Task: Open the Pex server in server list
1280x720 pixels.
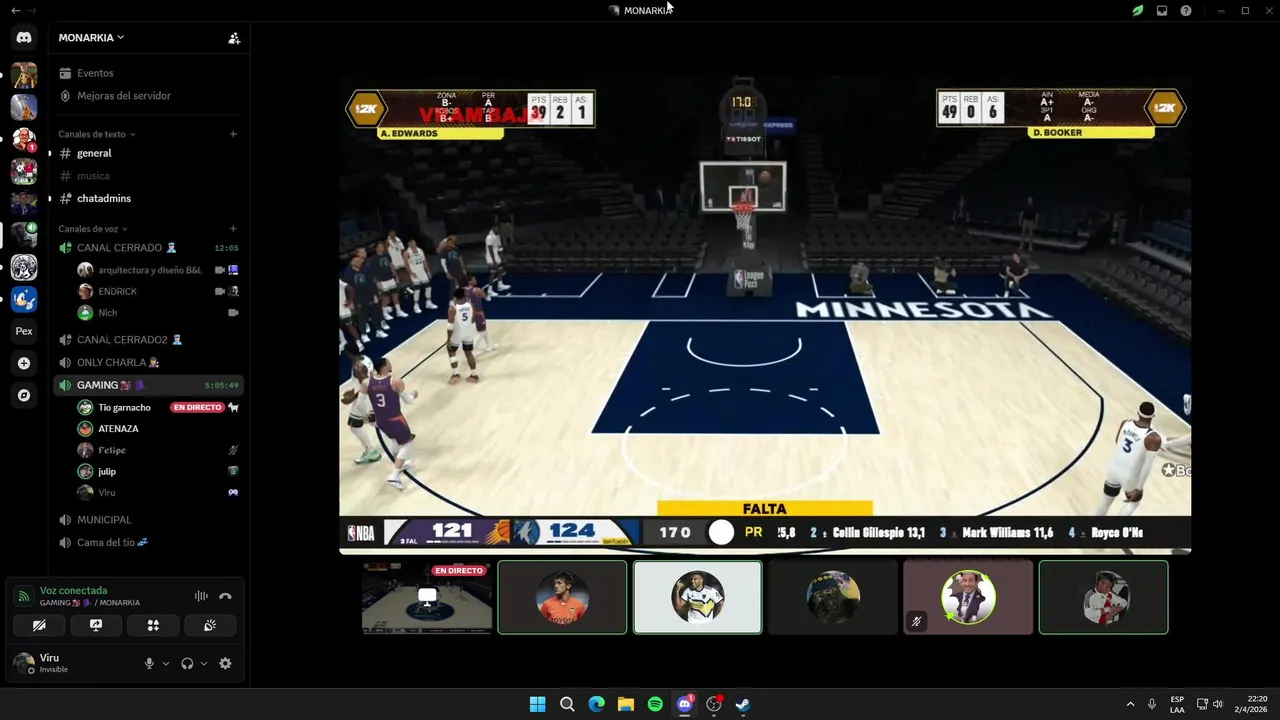Action: [24, 331]
